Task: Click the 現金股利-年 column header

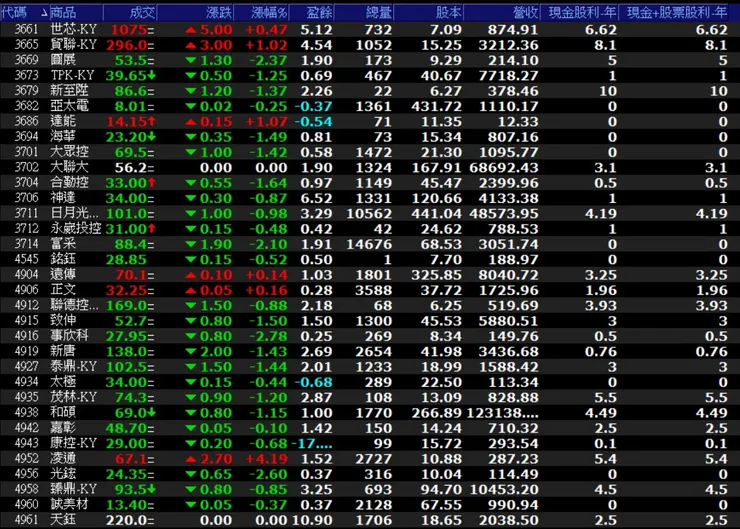Action: (x=580, y=13)
